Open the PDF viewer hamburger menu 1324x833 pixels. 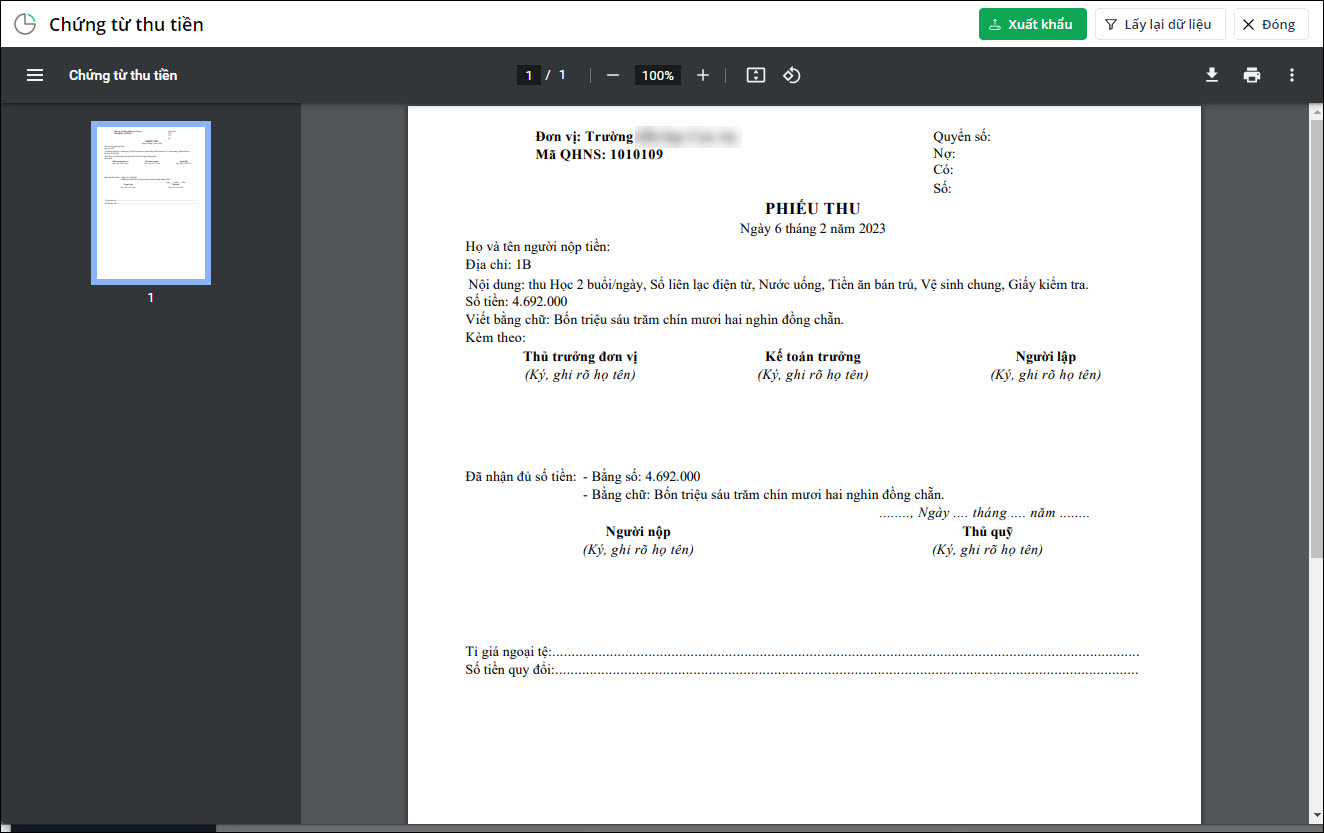tap(35, 75)
